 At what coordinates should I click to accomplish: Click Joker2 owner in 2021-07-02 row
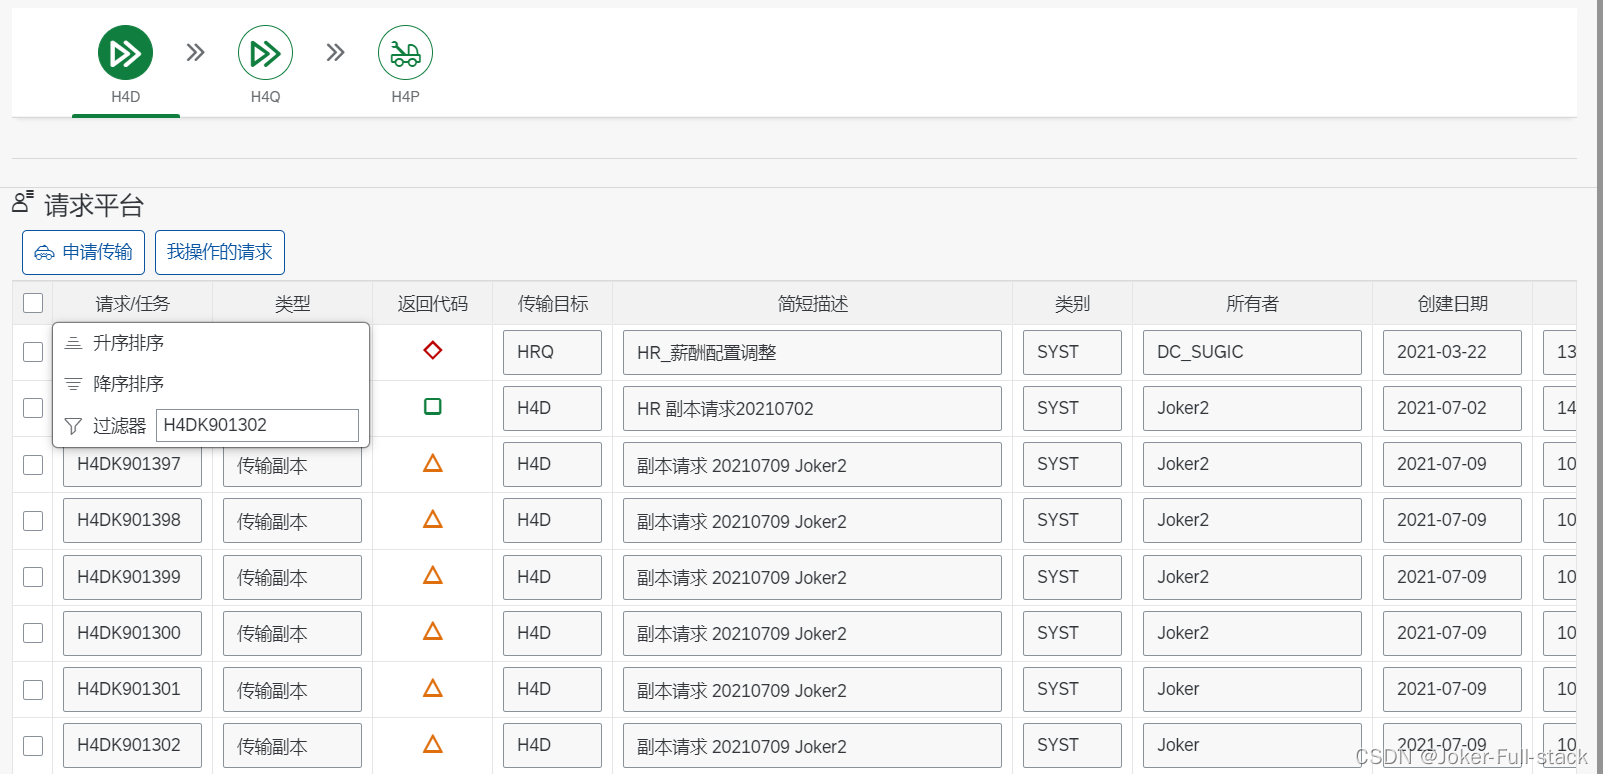[x=1252, y=408]
